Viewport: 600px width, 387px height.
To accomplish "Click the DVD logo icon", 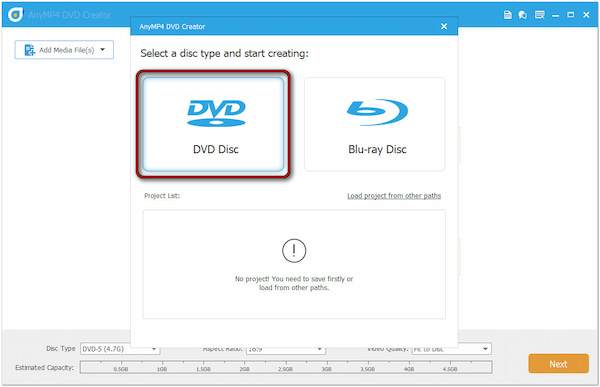I will [x=216, y=113].
